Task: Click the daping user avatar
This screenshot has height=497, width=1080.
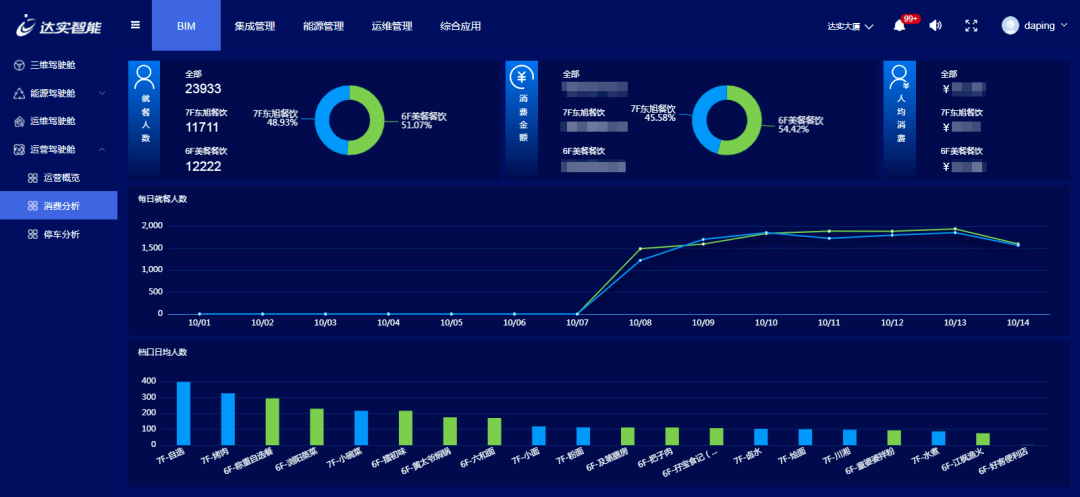Action: pos(1010,26)
